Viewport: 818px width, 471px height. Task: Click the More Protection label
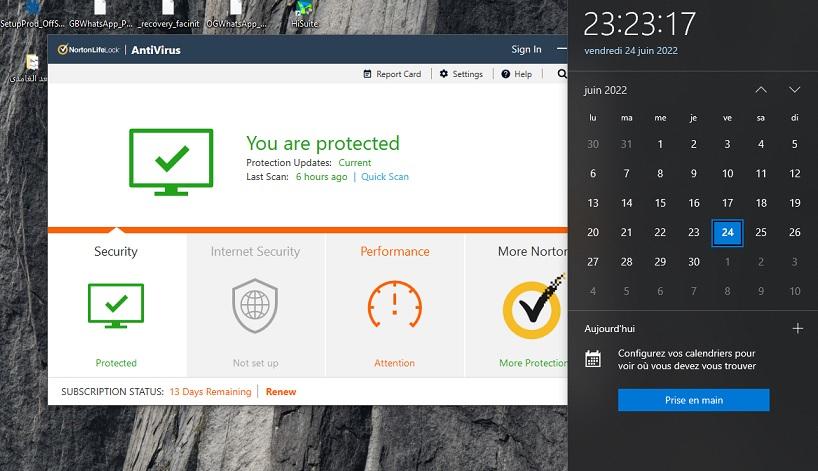click(533, 363)
